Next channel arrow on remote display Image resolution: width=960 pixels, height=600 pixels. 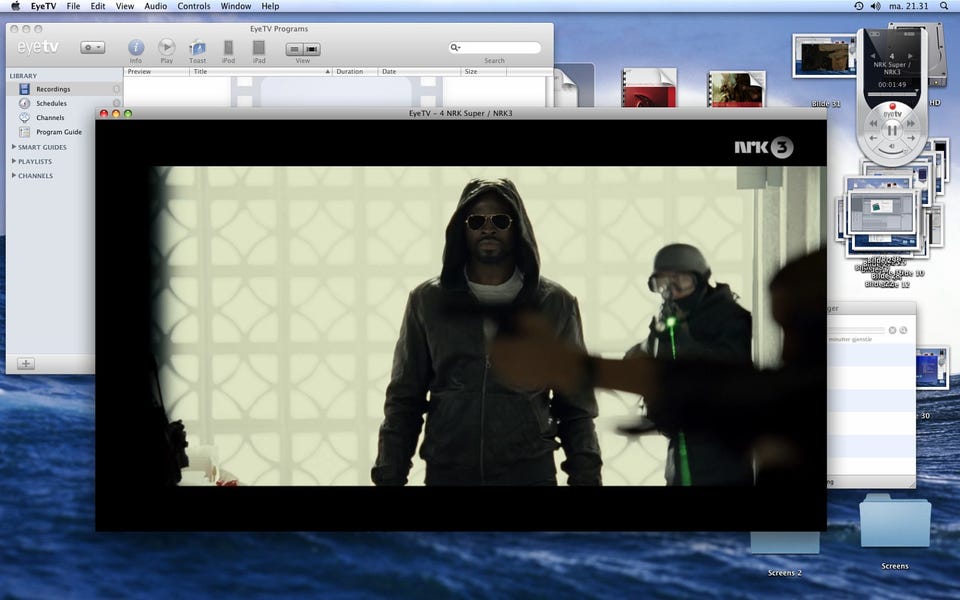(x=910, y=56)
